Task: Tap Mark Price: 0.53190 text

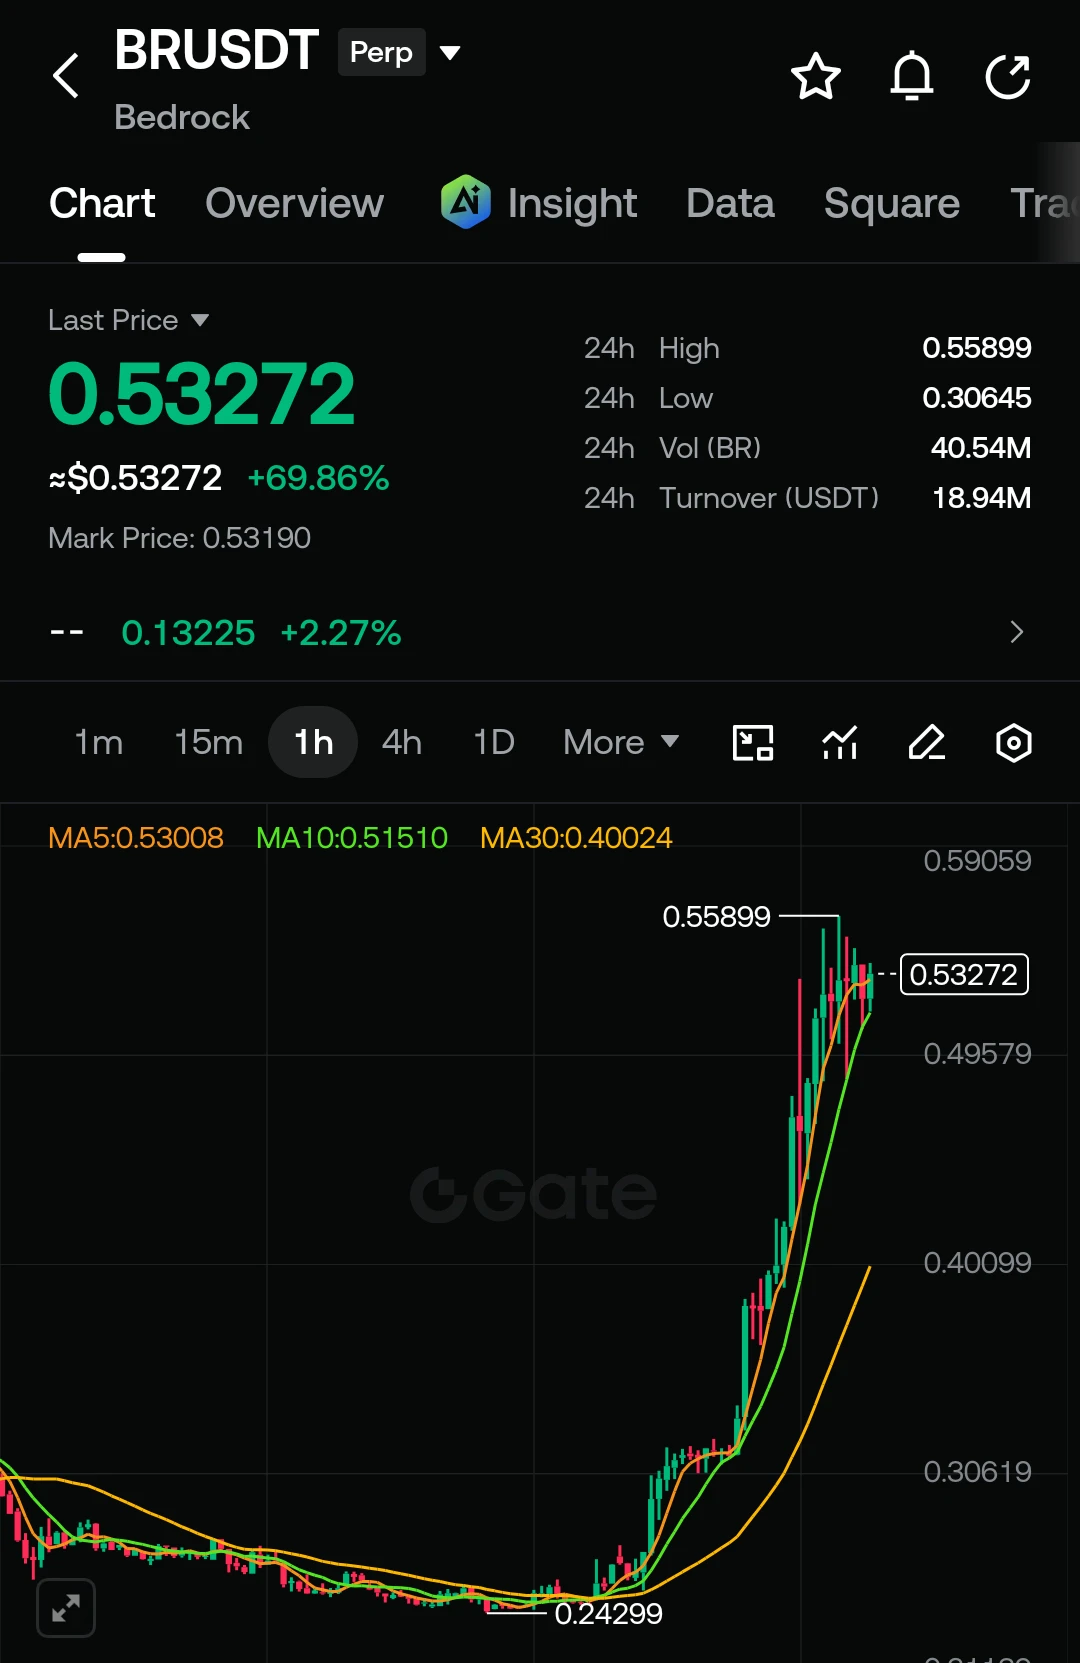Action: click(x=180, y=538)
